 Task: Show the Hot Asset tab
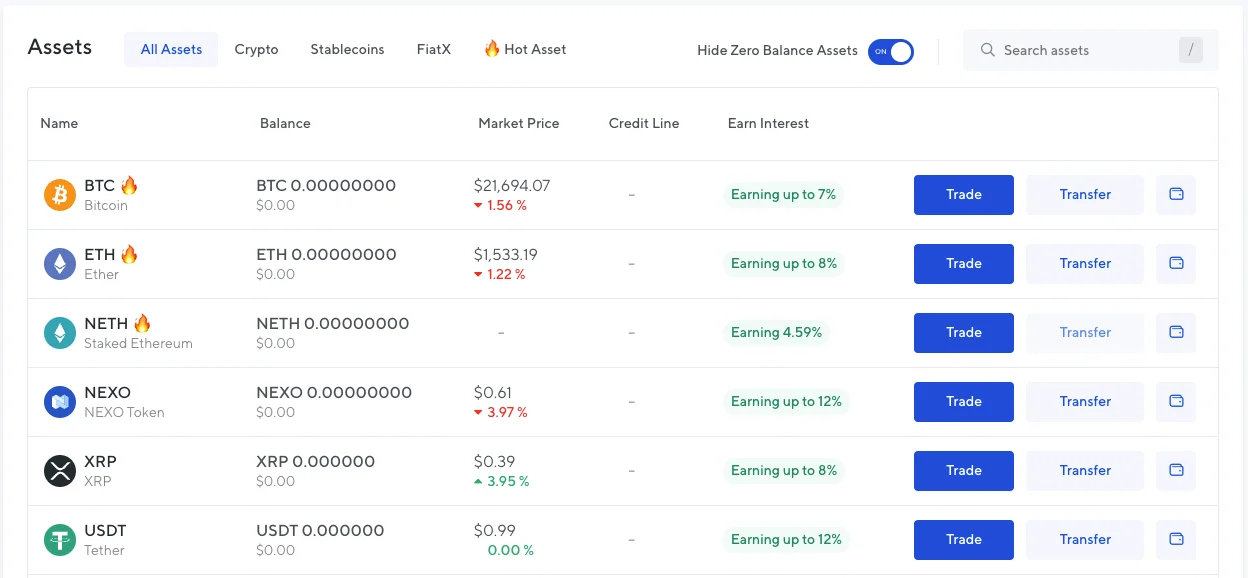pos(525,50)
